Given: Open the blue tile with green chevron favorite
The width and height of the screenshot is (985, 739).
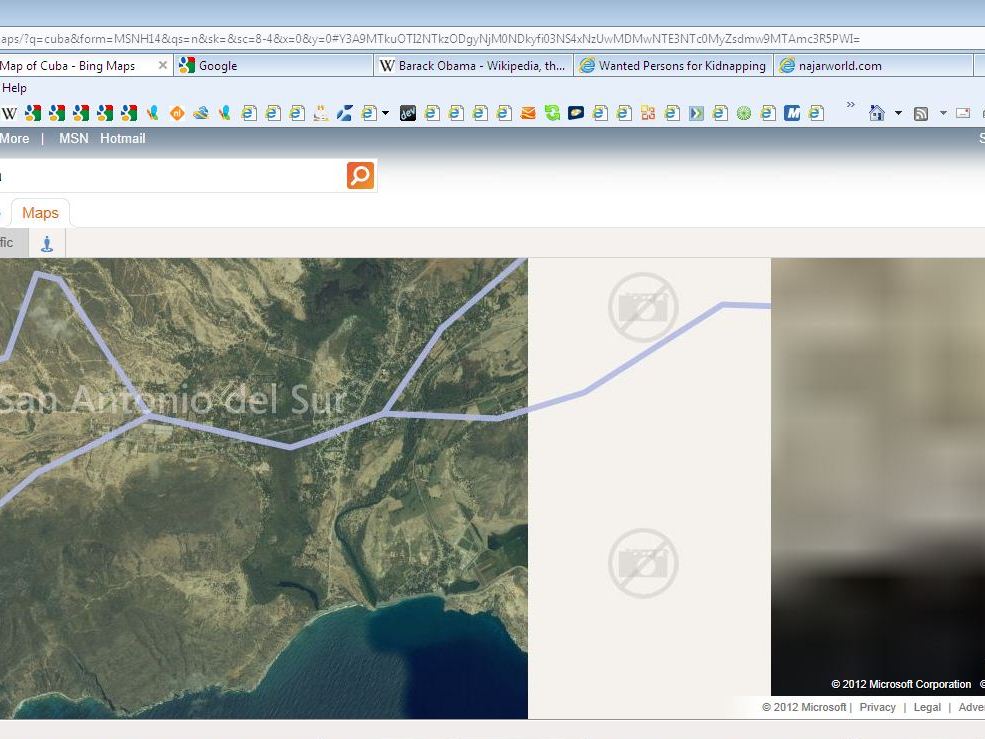Looking at the screenshot, I should (696, 113).
